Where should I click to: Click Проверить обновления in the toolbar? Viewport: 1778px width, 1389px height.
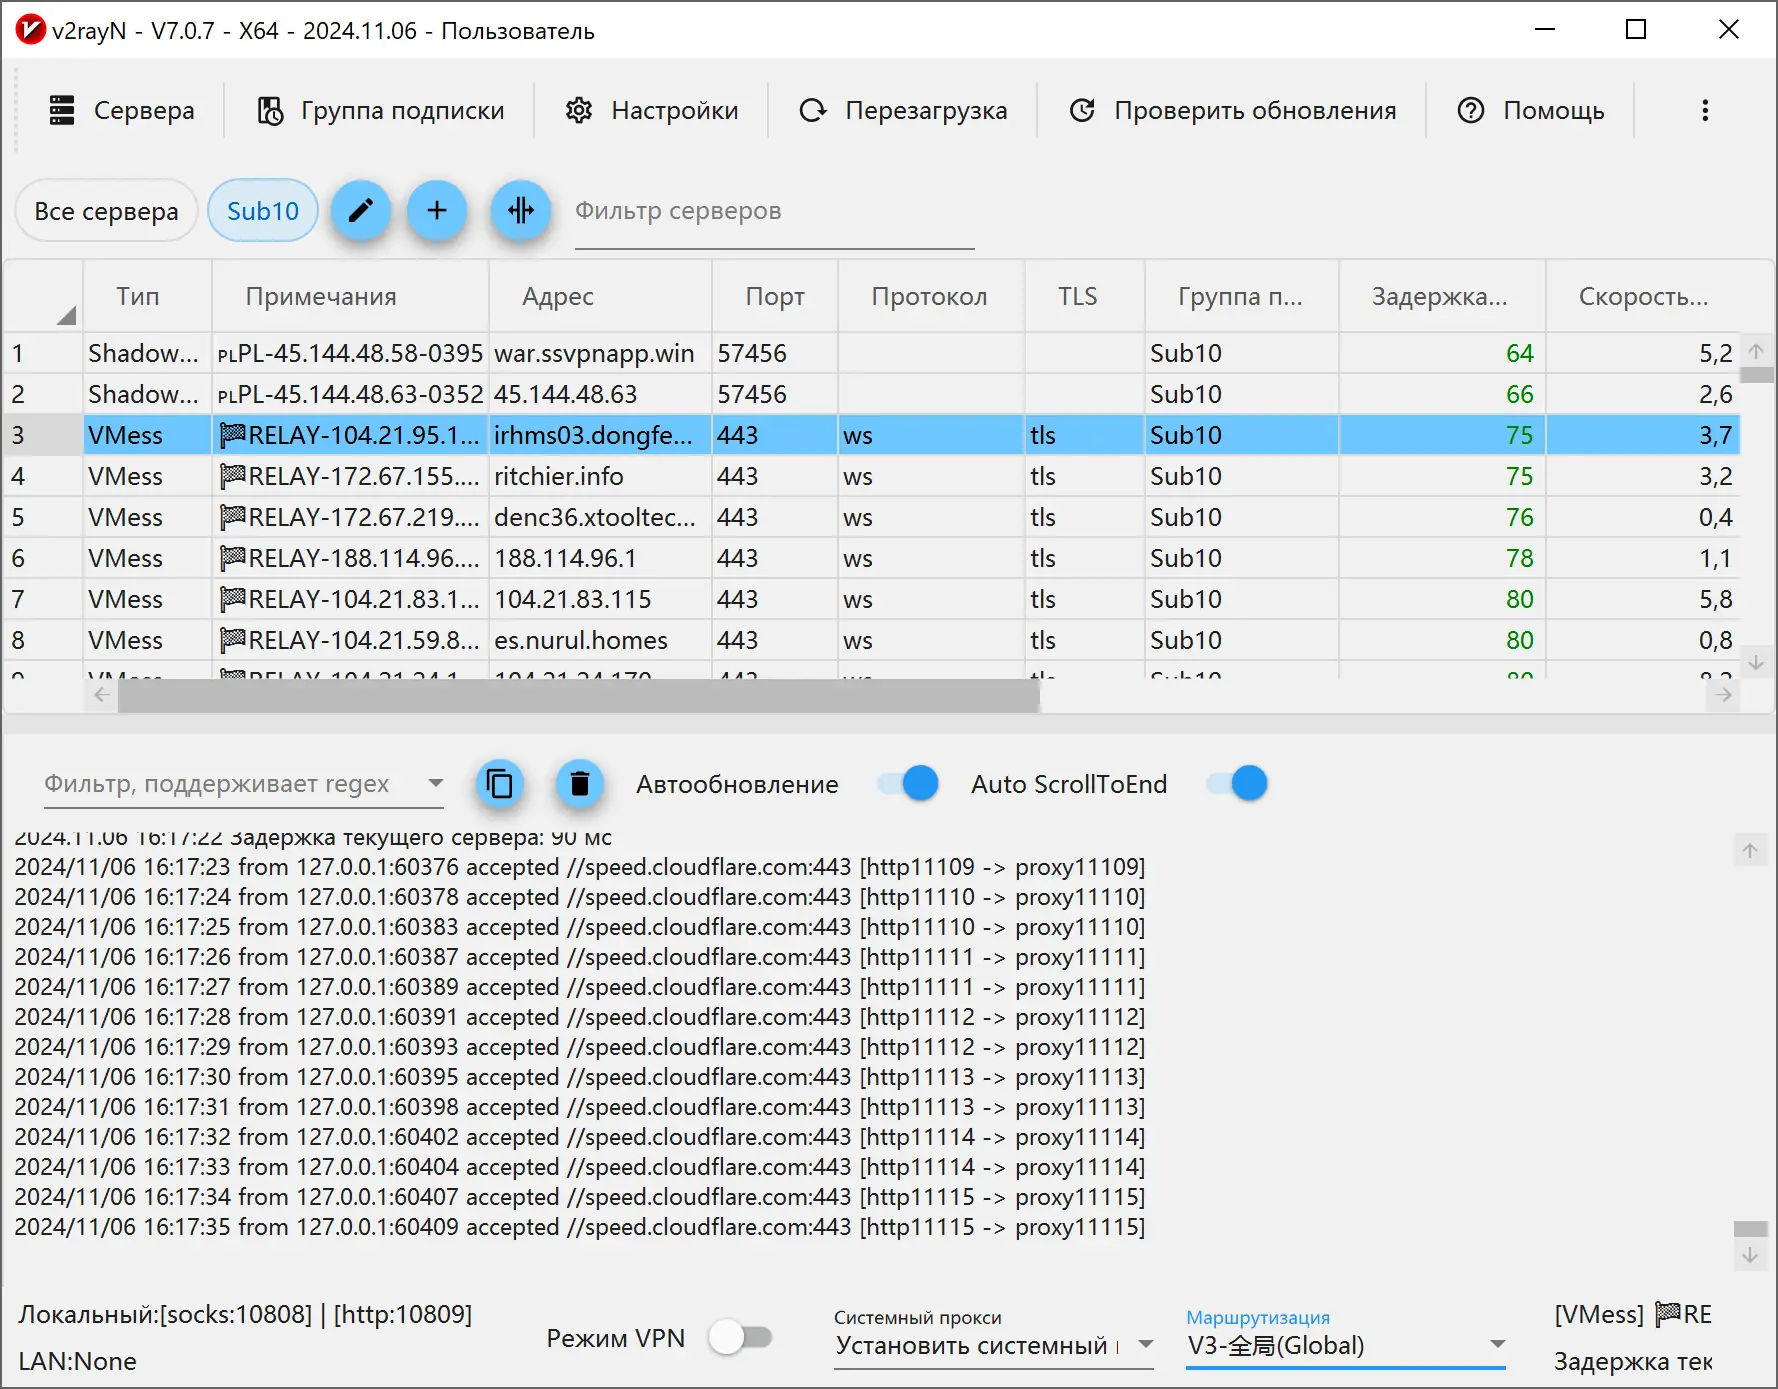pos(1232,110)
